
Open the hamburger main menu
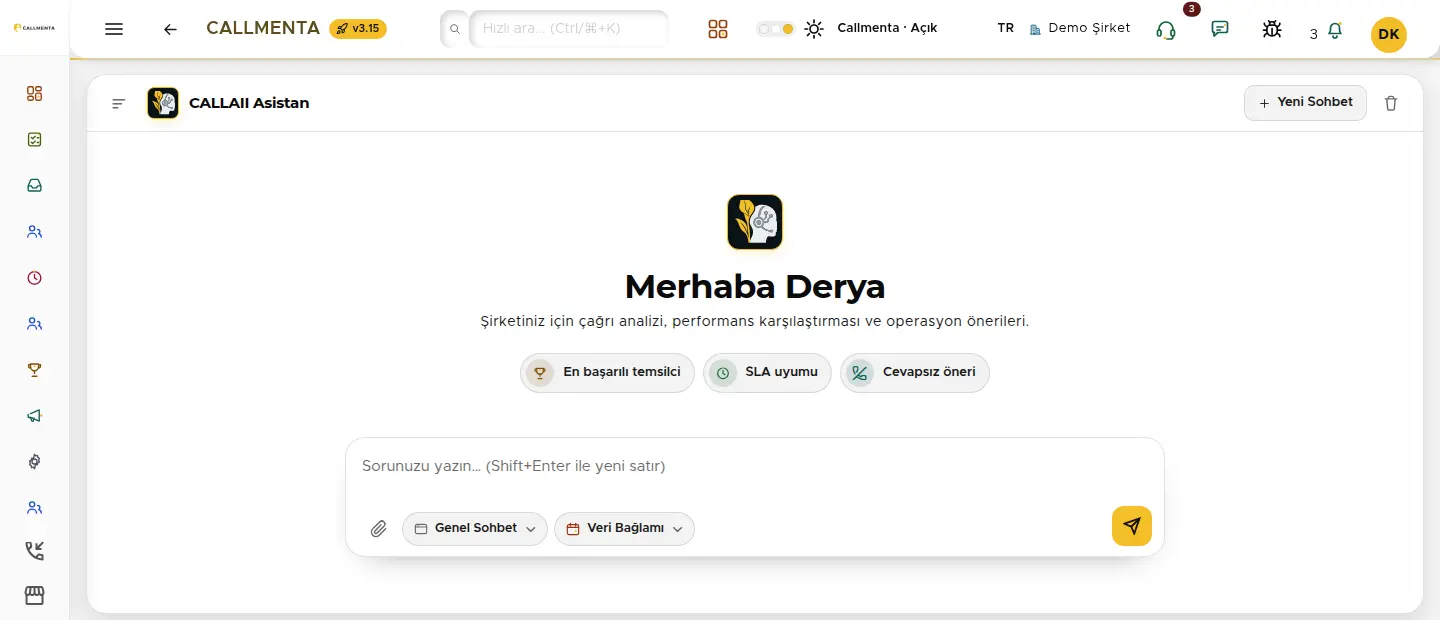[114, 29]
